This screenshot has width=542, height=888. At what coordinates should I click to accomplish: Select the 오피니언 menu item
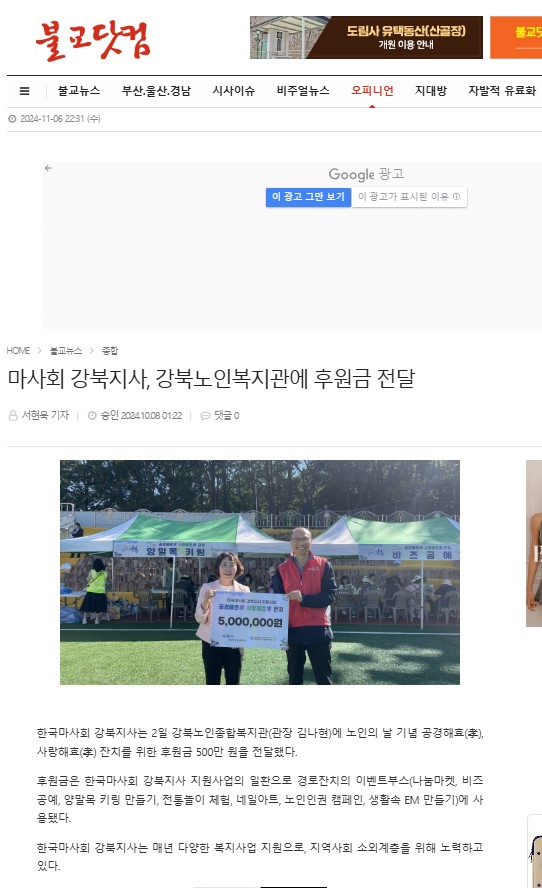point(372,91)
